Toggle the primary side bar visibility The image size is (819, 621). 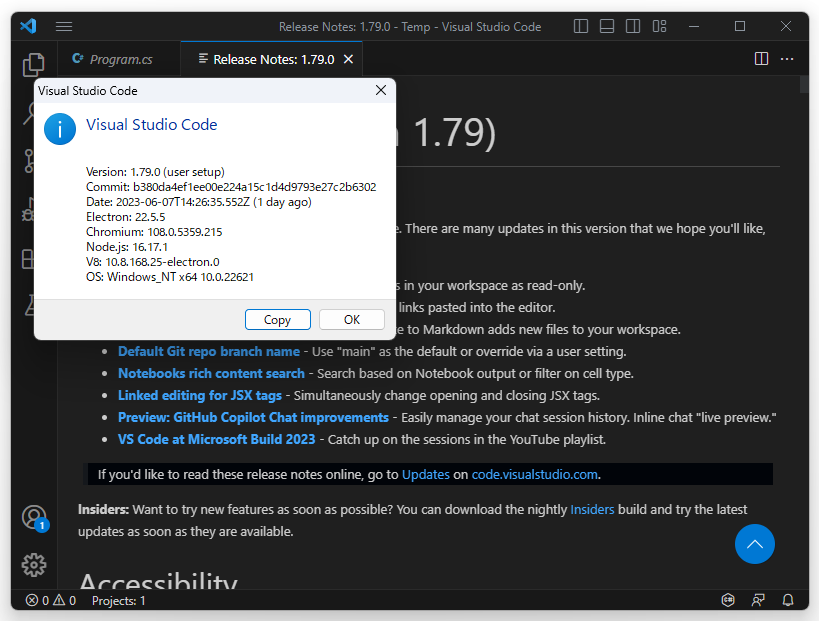[580, 26]
